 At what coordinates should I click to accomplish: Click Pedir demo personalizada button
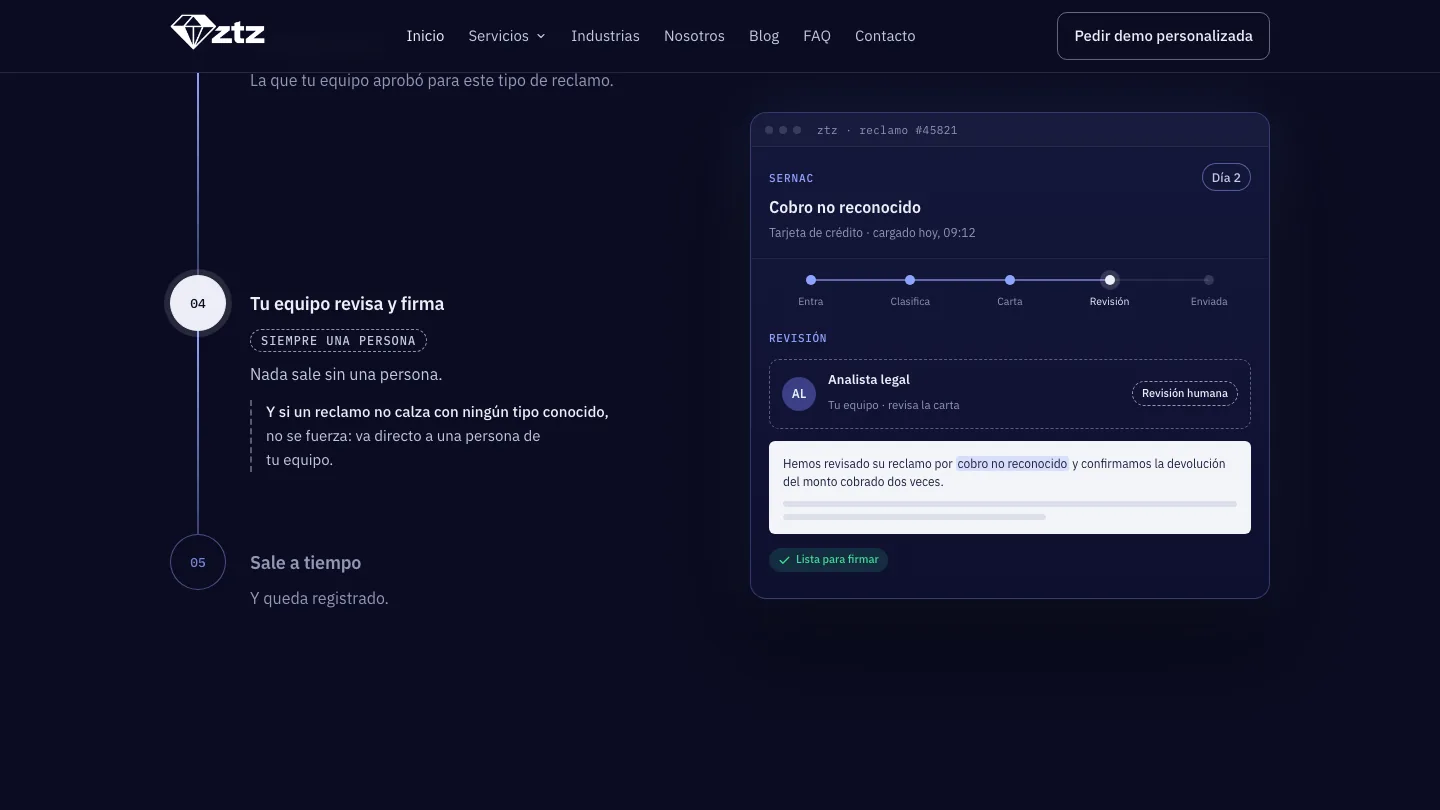coord(1163,36)
